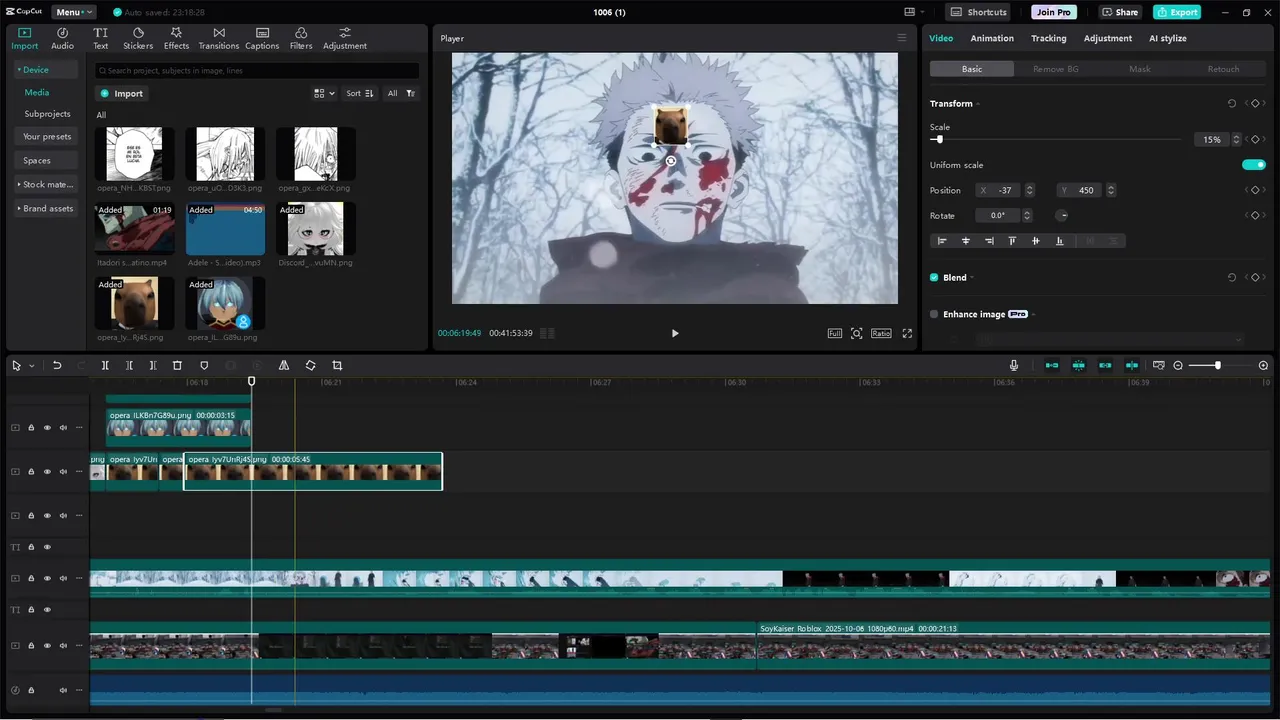Enable the Enhance image checkbox
Image resolution: width=1280 pixels, height=720 pixels.
point(934,314)
